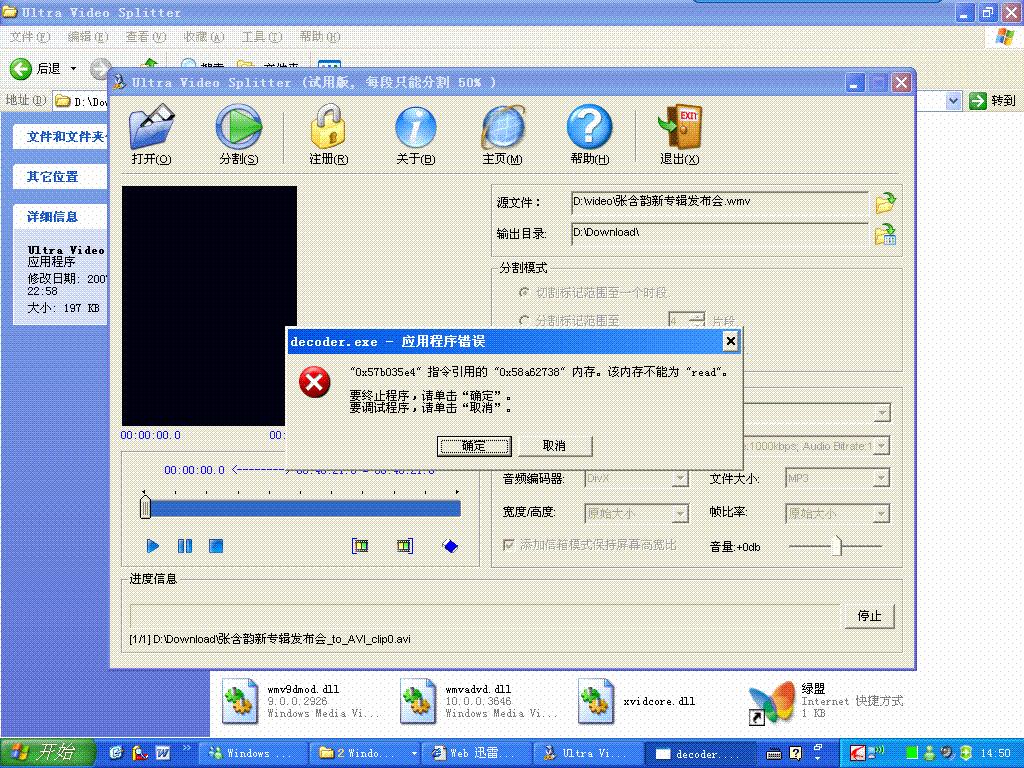Toggle 添加信箱模式保持屏幕高宽比 checkbox
The height and width of the screenshot is (768, 1024).
pos(508,545)
